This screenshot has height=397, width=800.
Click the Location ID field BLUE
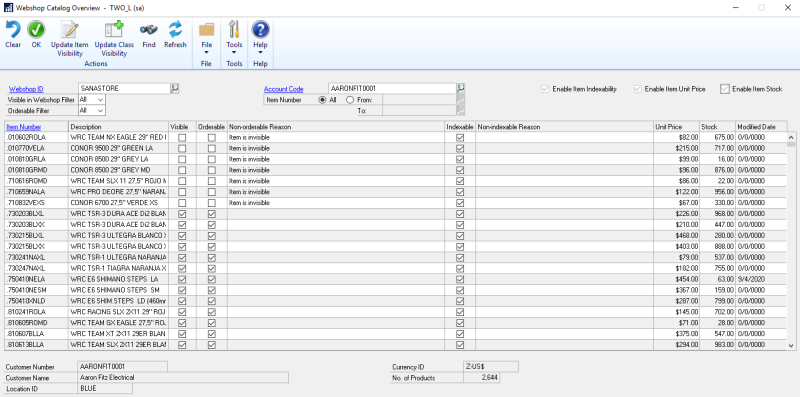(105, 389)
